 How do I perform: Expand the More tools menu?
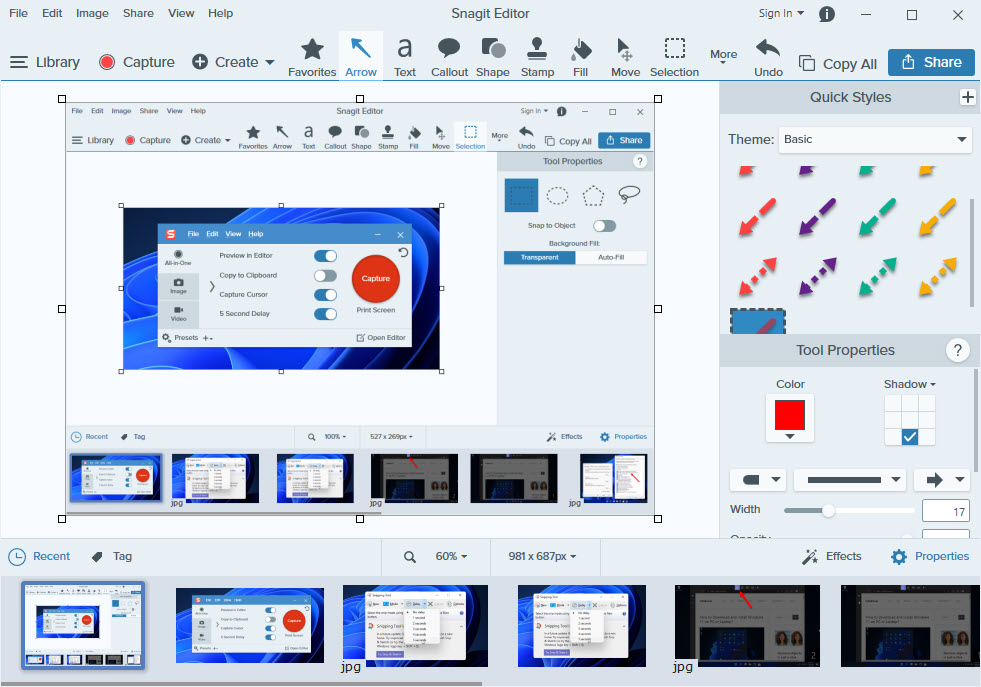pos(723,56)
